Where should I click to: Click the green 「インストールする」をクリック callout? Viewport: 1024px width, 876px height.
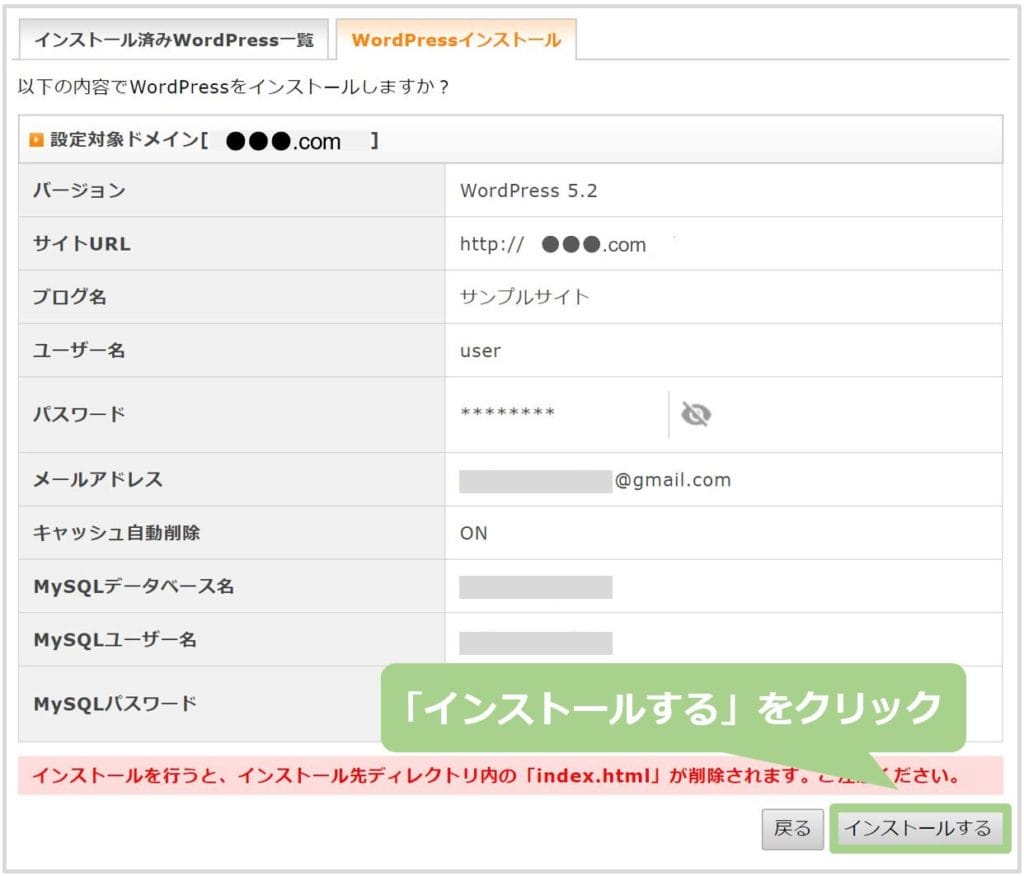click(x=672, y=708)
